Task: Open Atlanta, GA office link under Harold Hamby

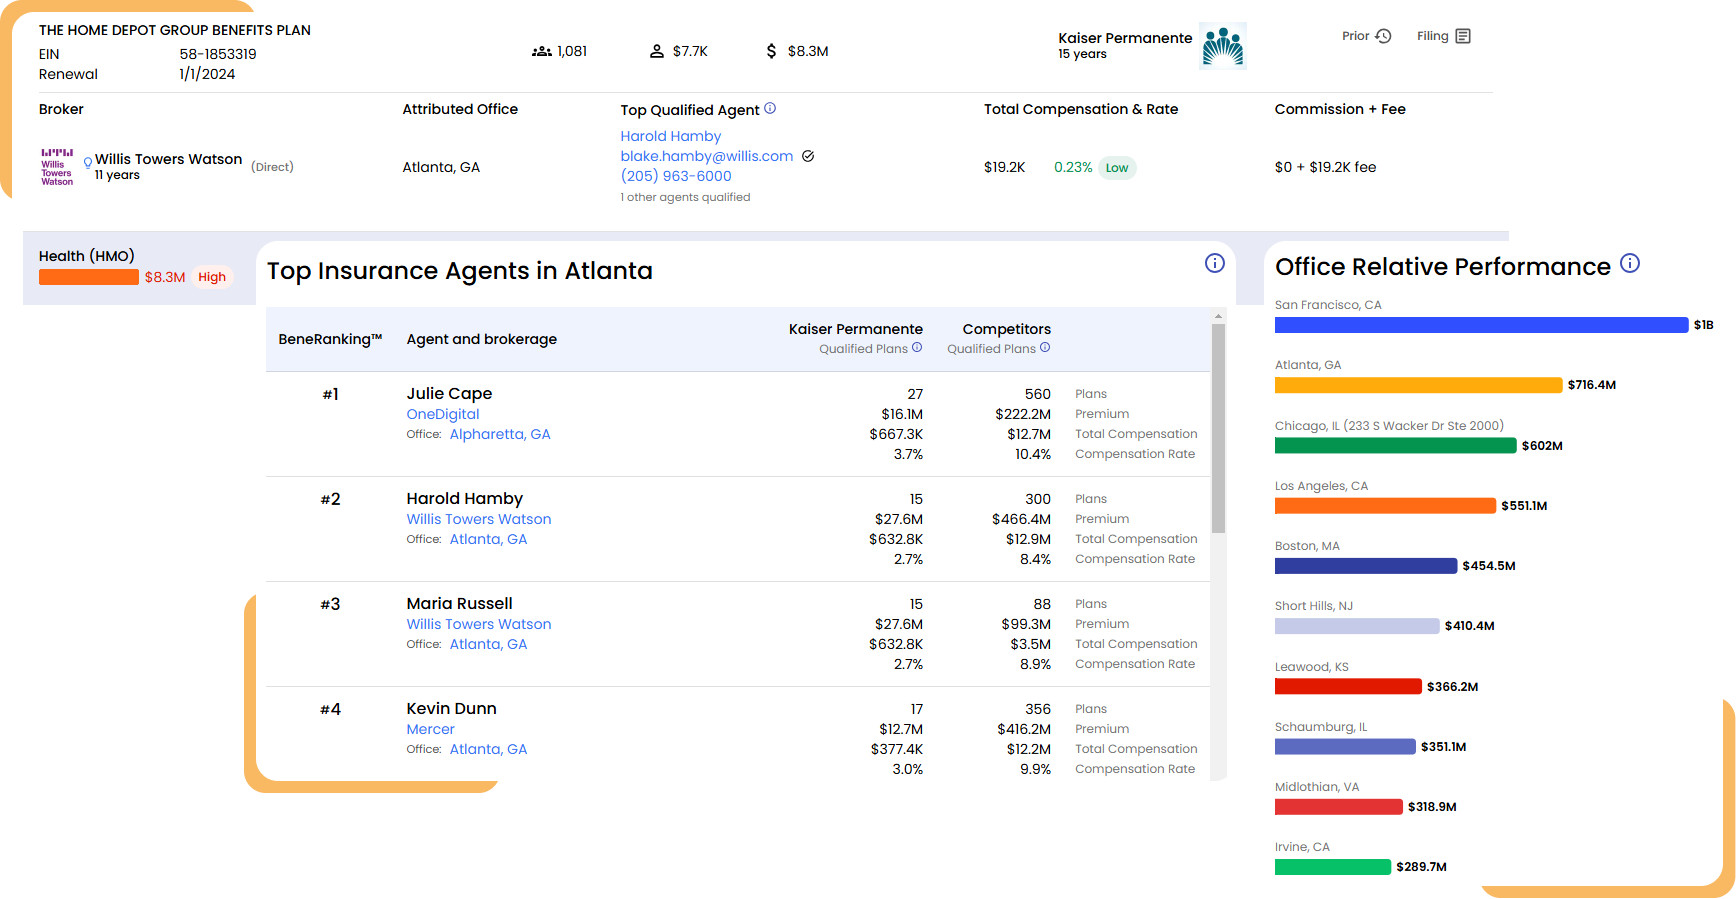Action: click(x=488, y=539)
